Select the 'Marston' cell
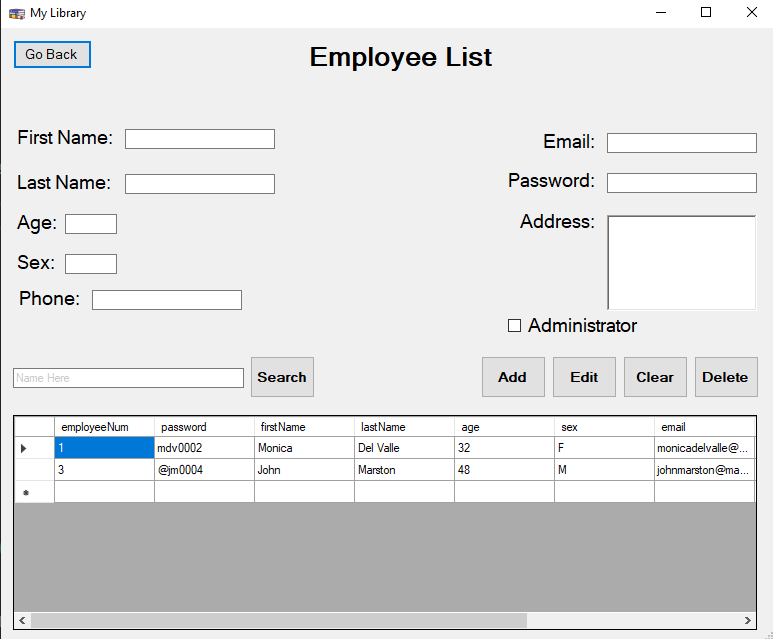This screenshot has height=639, width=773. [404, 470]
